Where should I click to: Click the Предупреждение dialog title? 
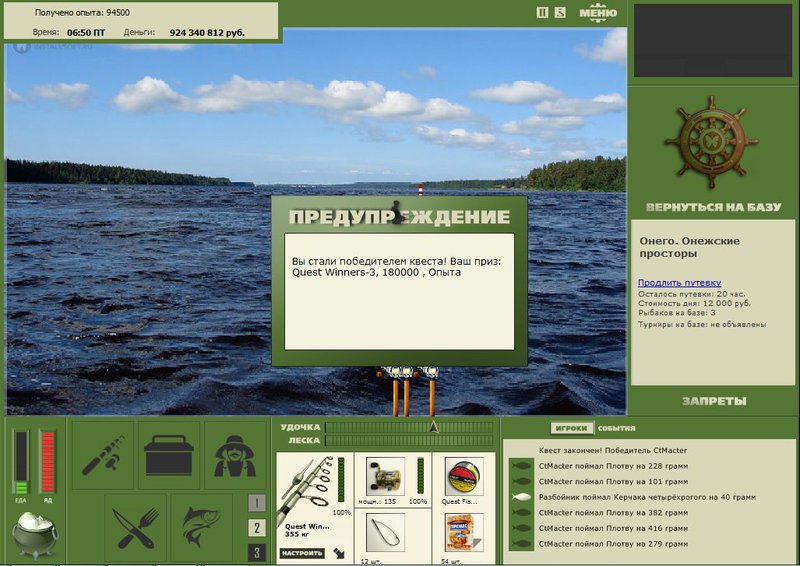click(x=399, y=217)
